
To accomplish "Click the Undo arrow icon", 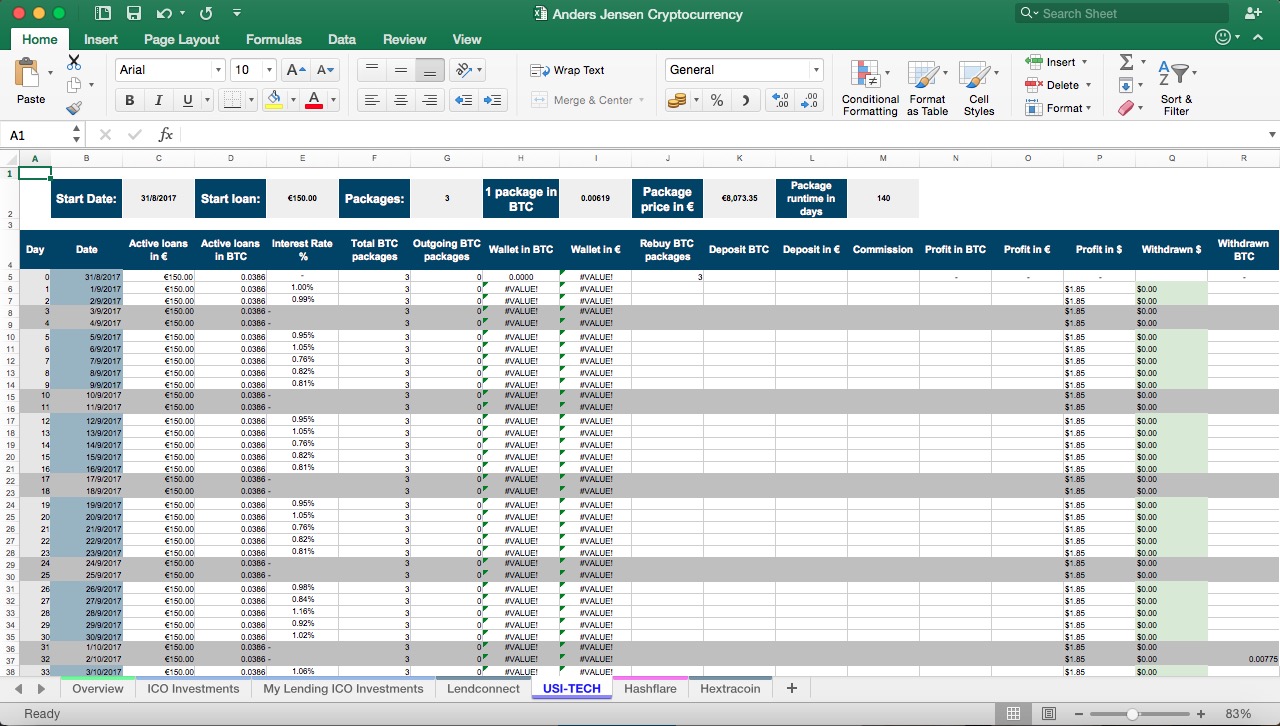I will point(165,14).
